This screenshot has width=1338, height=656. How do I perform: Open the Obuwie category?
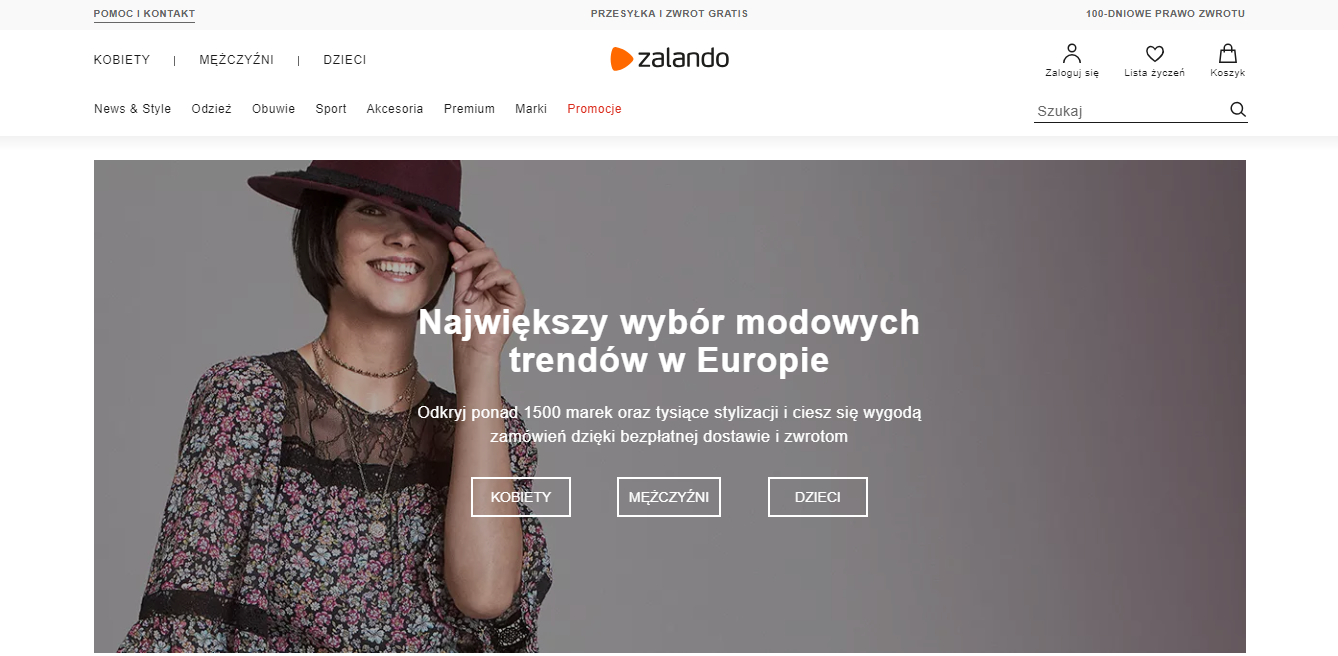tap(274, 109)
